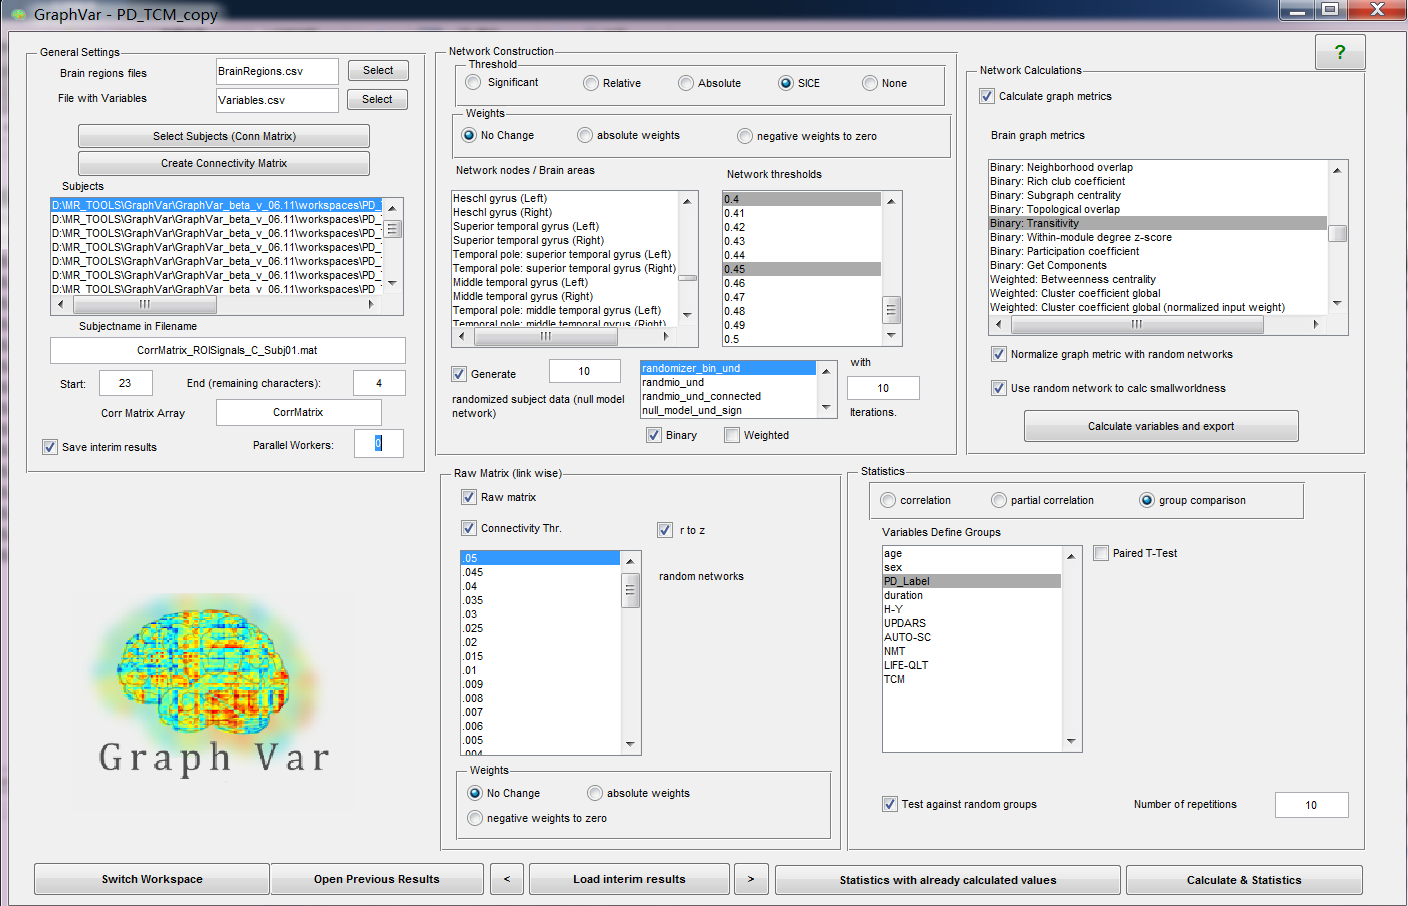Click Calculate variables and export
1408x906 pixels.
click(1160, 425)
